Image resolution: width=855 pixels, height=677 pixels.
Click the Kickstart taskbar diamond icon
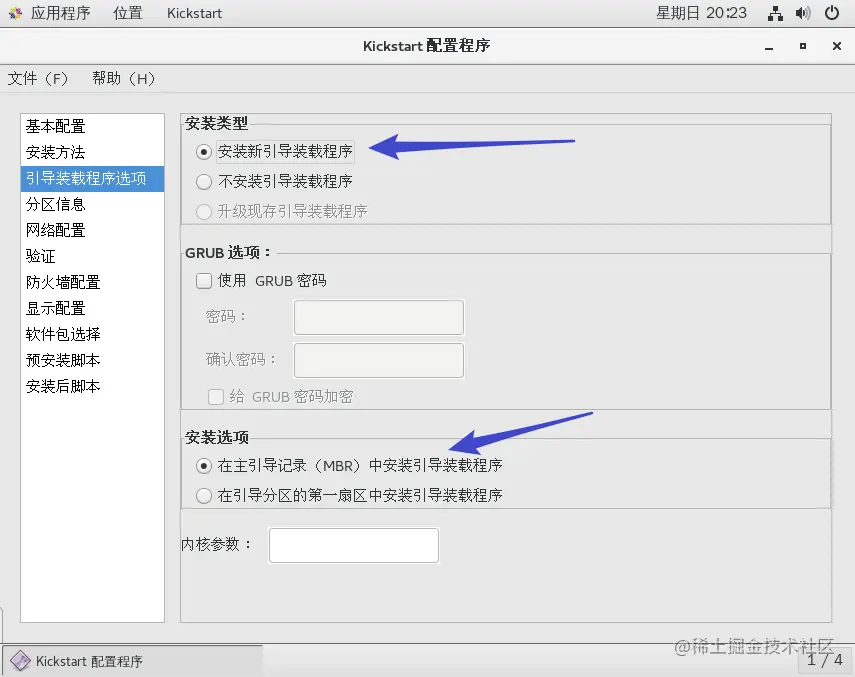click(20, 661)
